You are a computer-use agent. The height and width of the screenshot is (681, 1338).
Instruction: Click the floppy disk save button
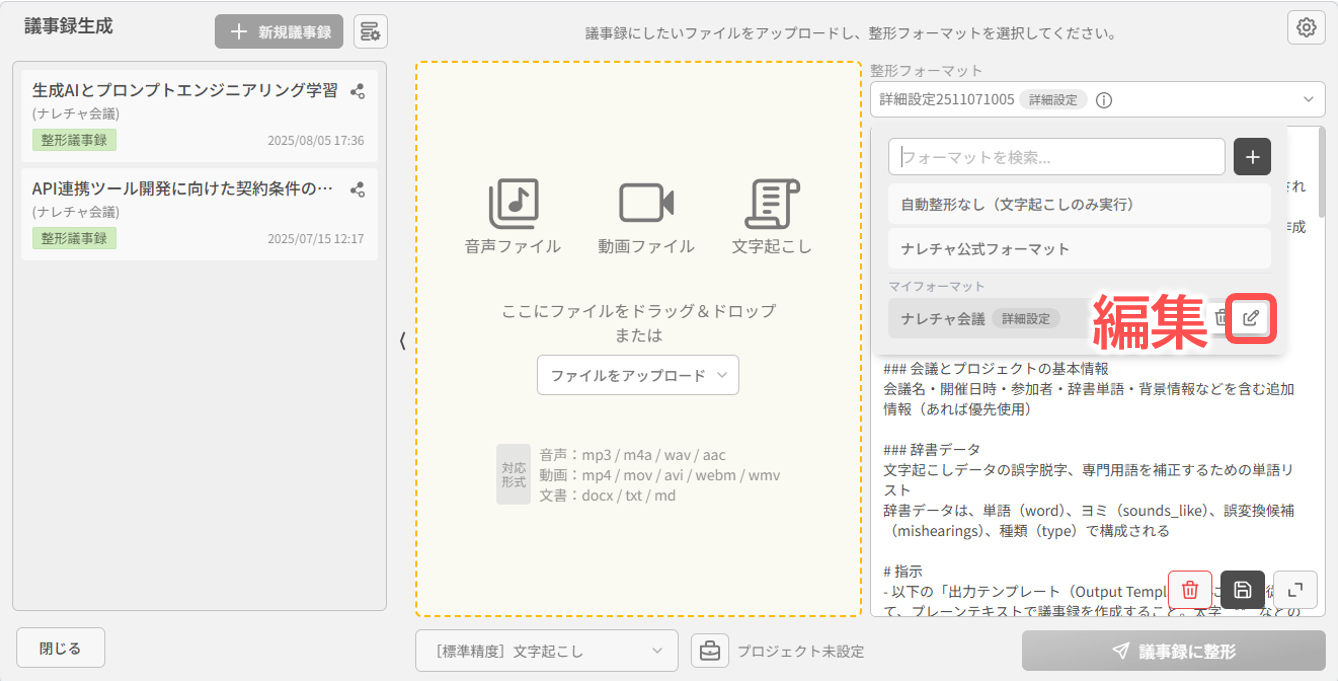[1242, 590]
